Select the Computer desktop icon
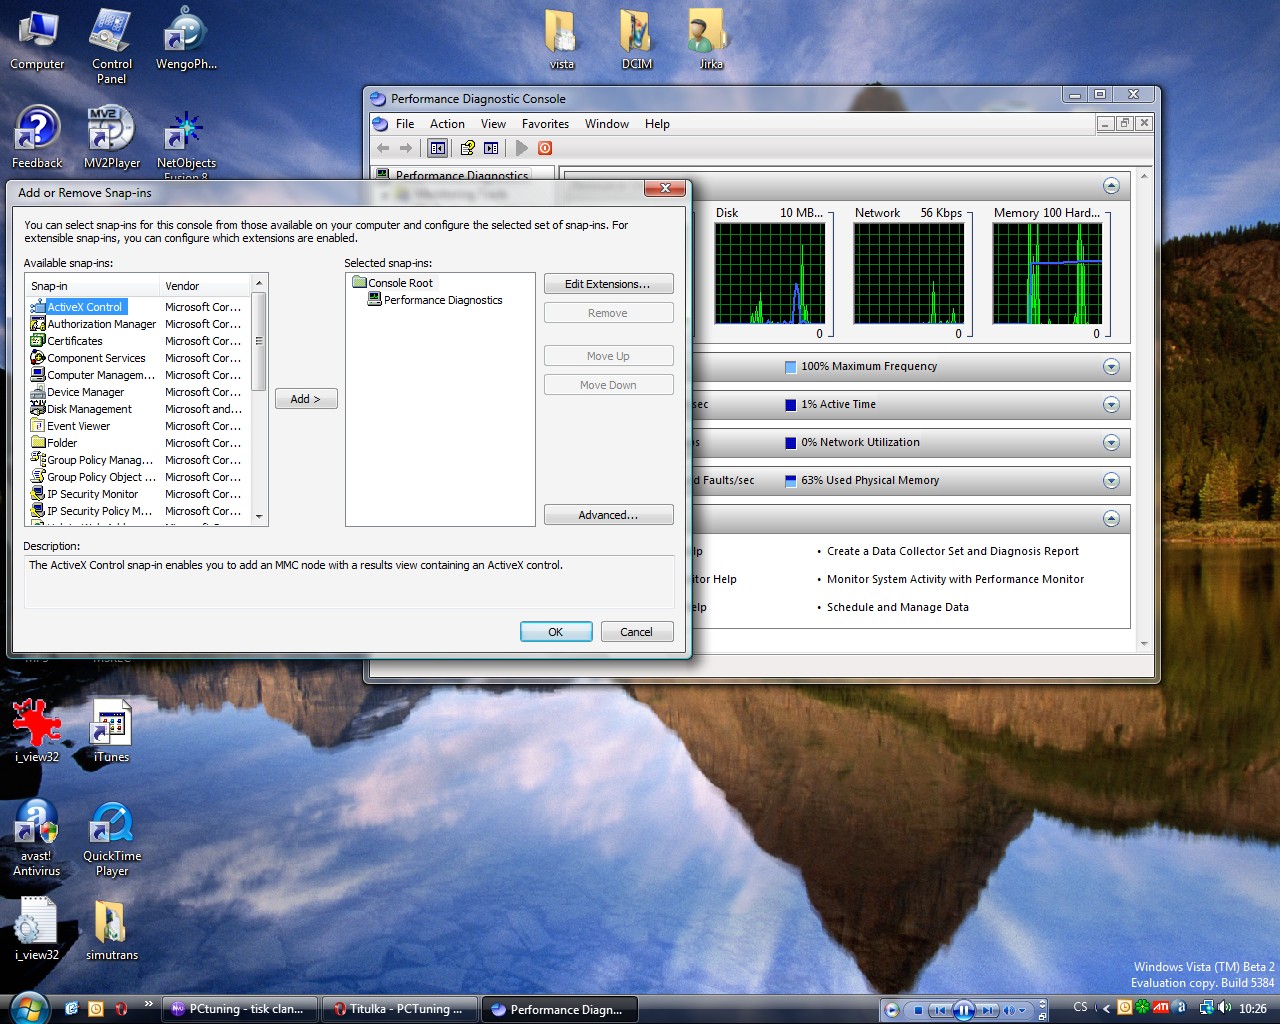The height and width of the screenshot is (1024, 1280). [x=37, y=40]
